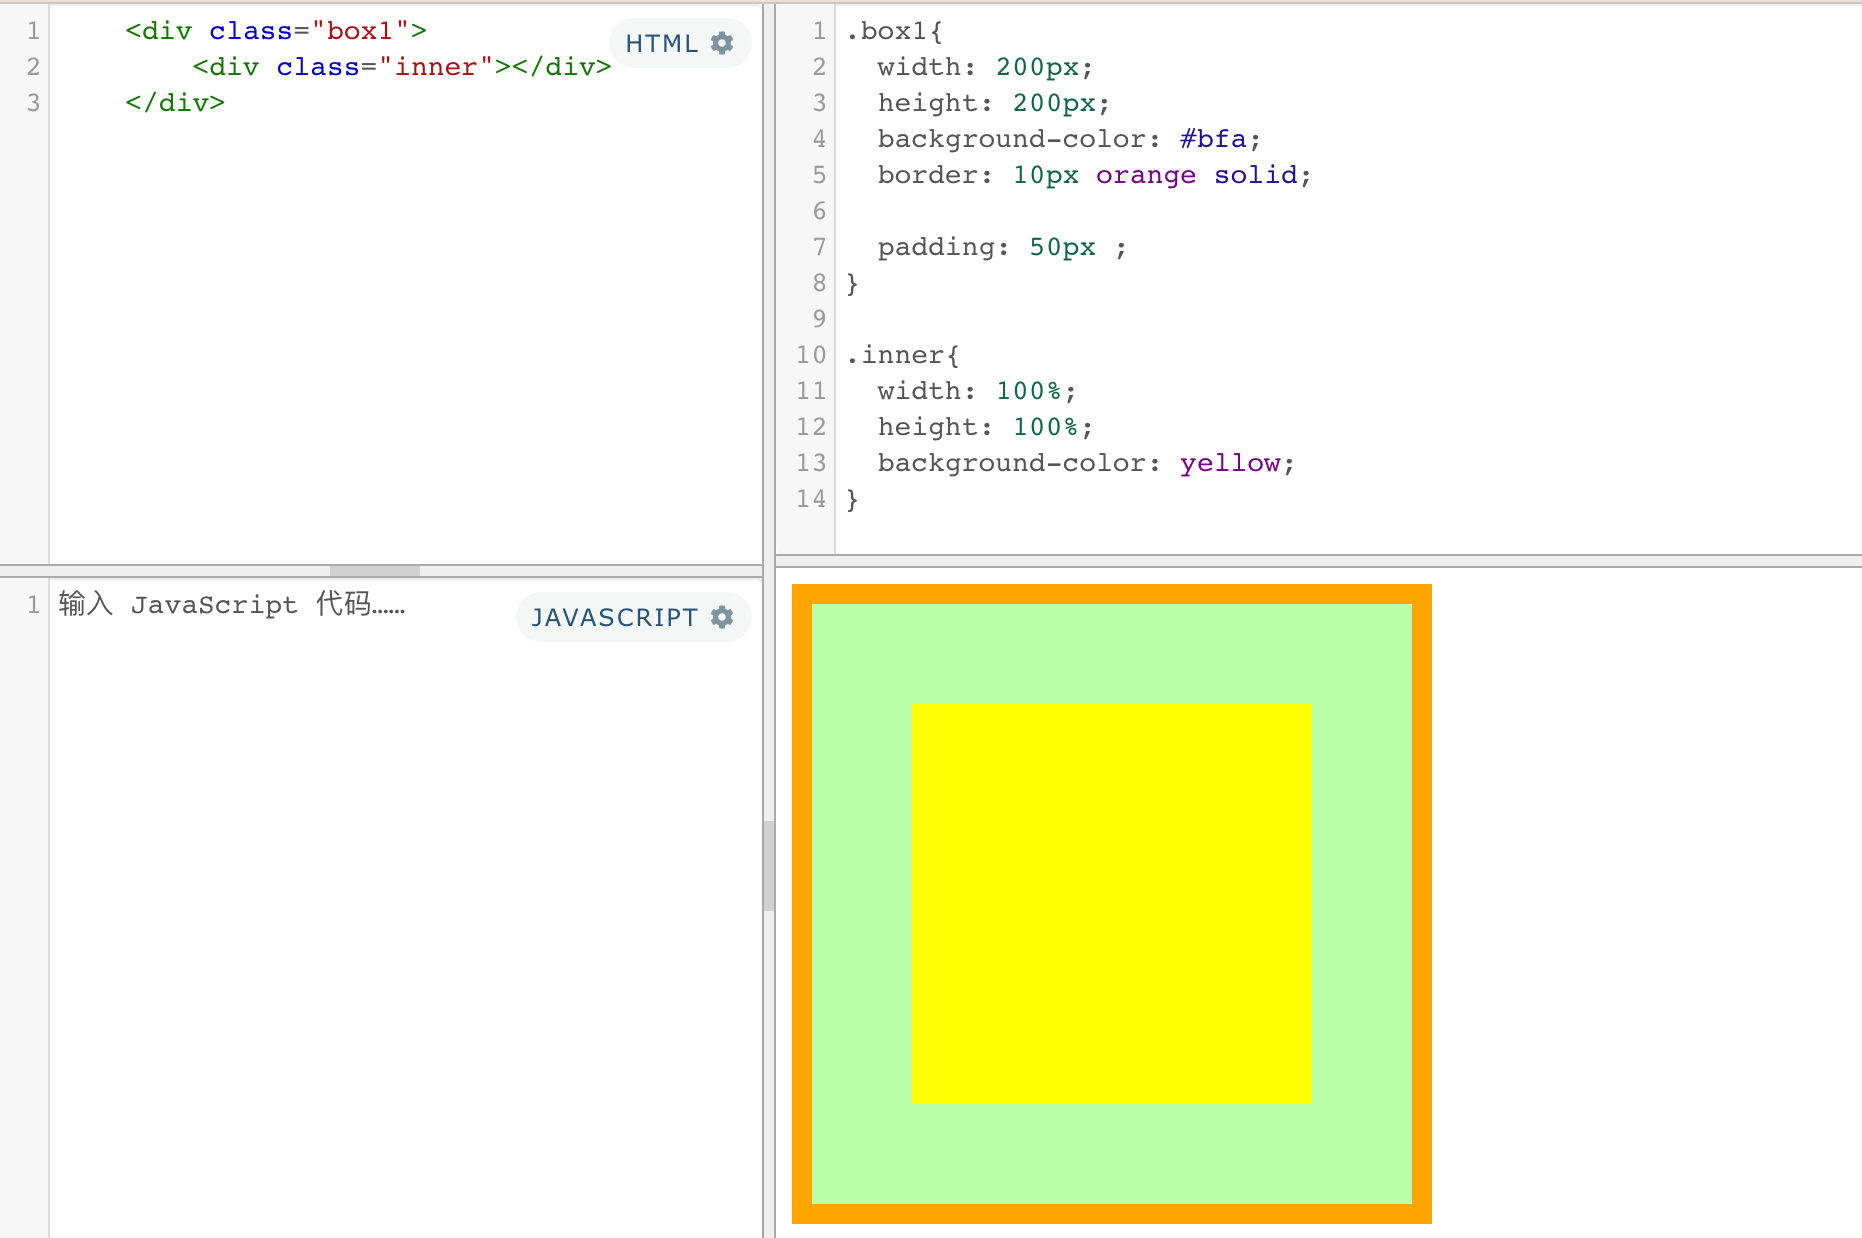The image size is (1862, 1238).
Task: Click the '.box1{' selector line
Action: [894, 31]
